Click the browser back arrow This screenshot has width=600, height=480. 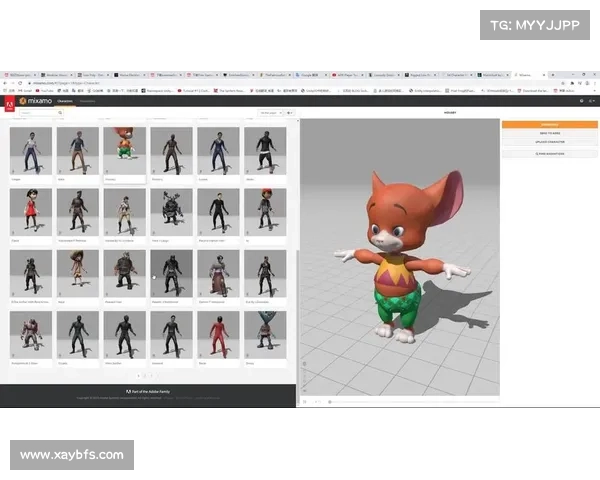click(x=6, y=84)
